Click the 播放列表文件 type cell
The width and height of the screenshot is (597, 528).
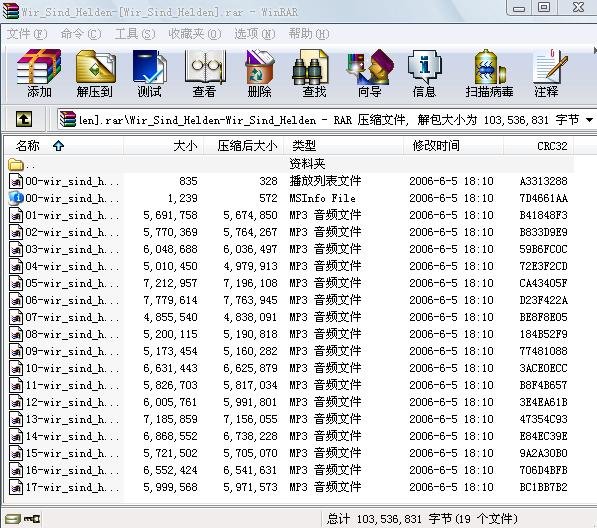[325, 181]
